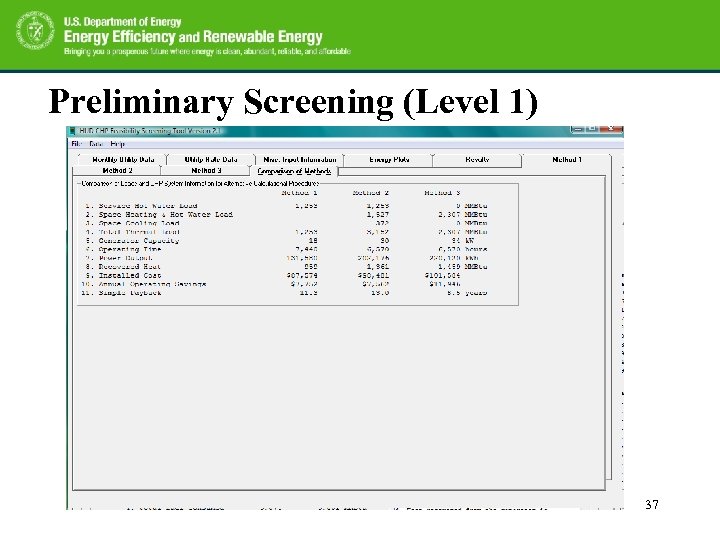Click the 'Space Heating & Hot Water Load' row

(285, 214)
